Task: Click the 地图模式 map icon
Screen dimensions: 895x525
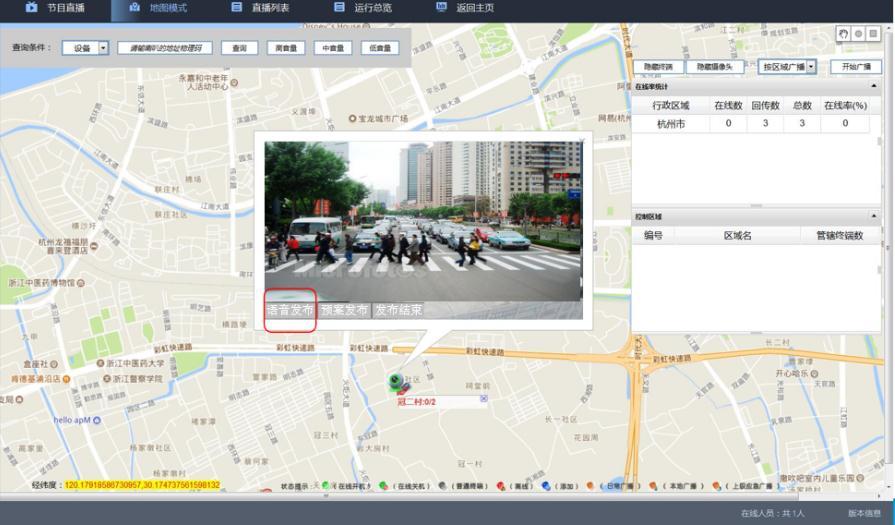Action: 134,7
